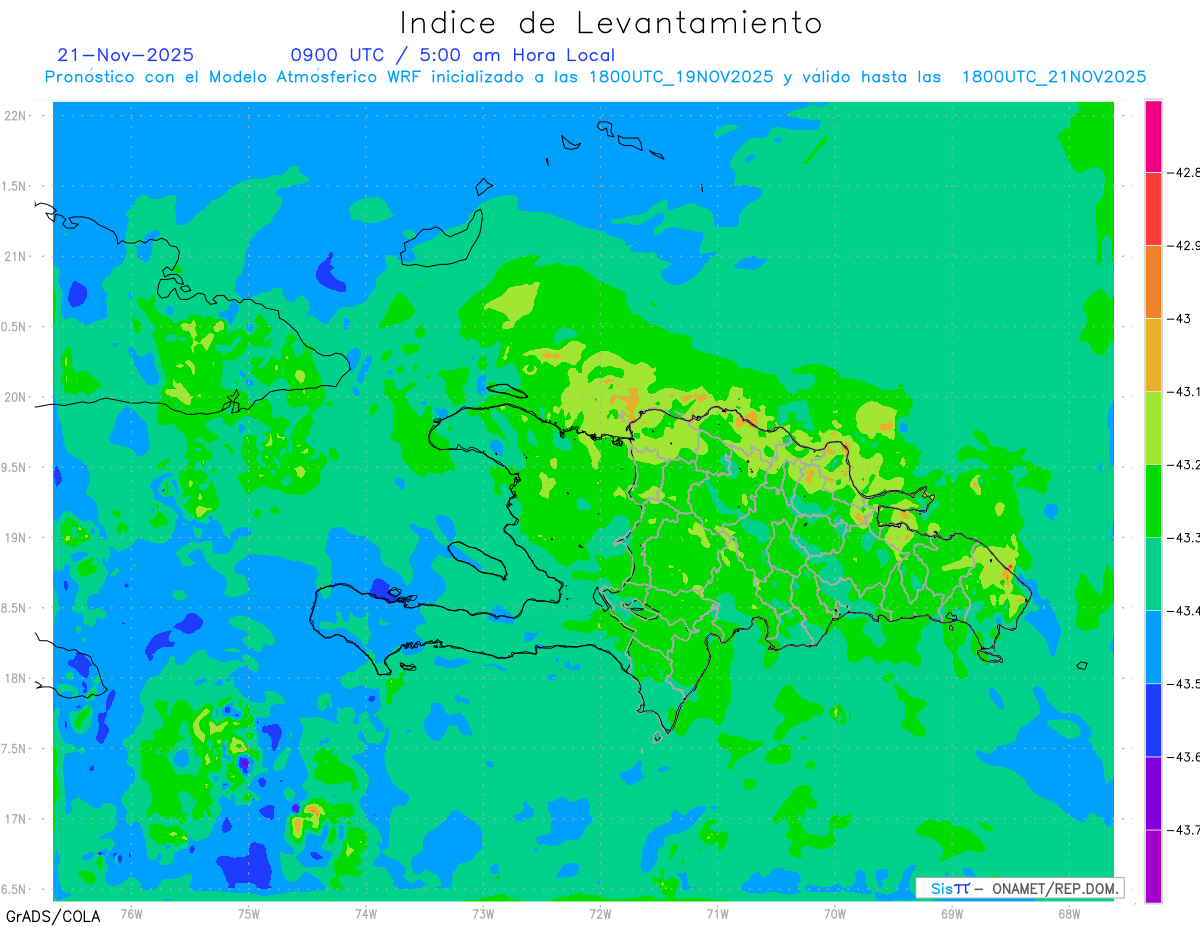Click the '20N' latitude label
This screenshot has width=1200, height=927.
click(x=16, y=397)
